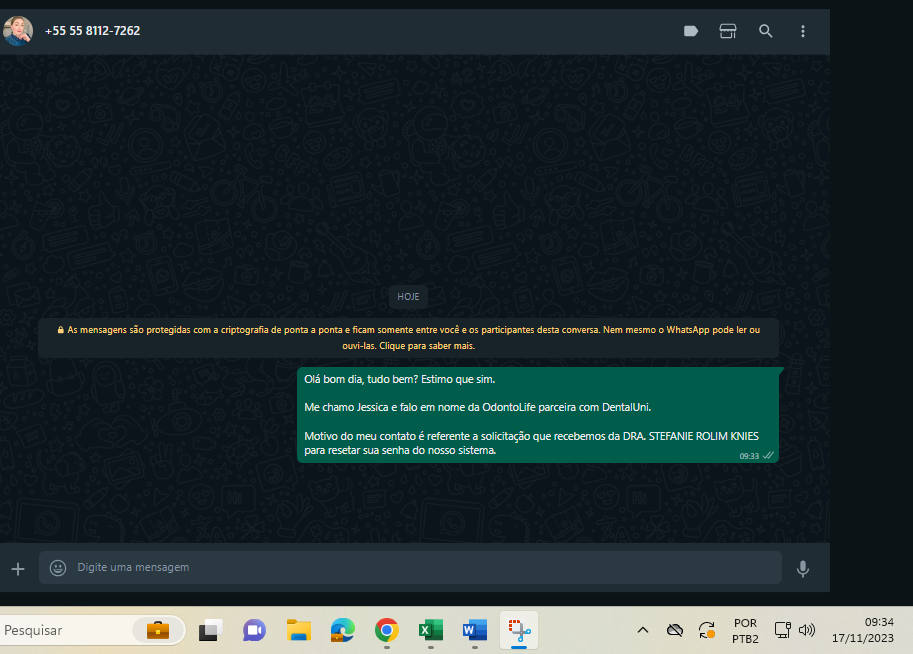Start recording a voice message
The height and width of the screenshot is (654, 913).
click(803, 568)
